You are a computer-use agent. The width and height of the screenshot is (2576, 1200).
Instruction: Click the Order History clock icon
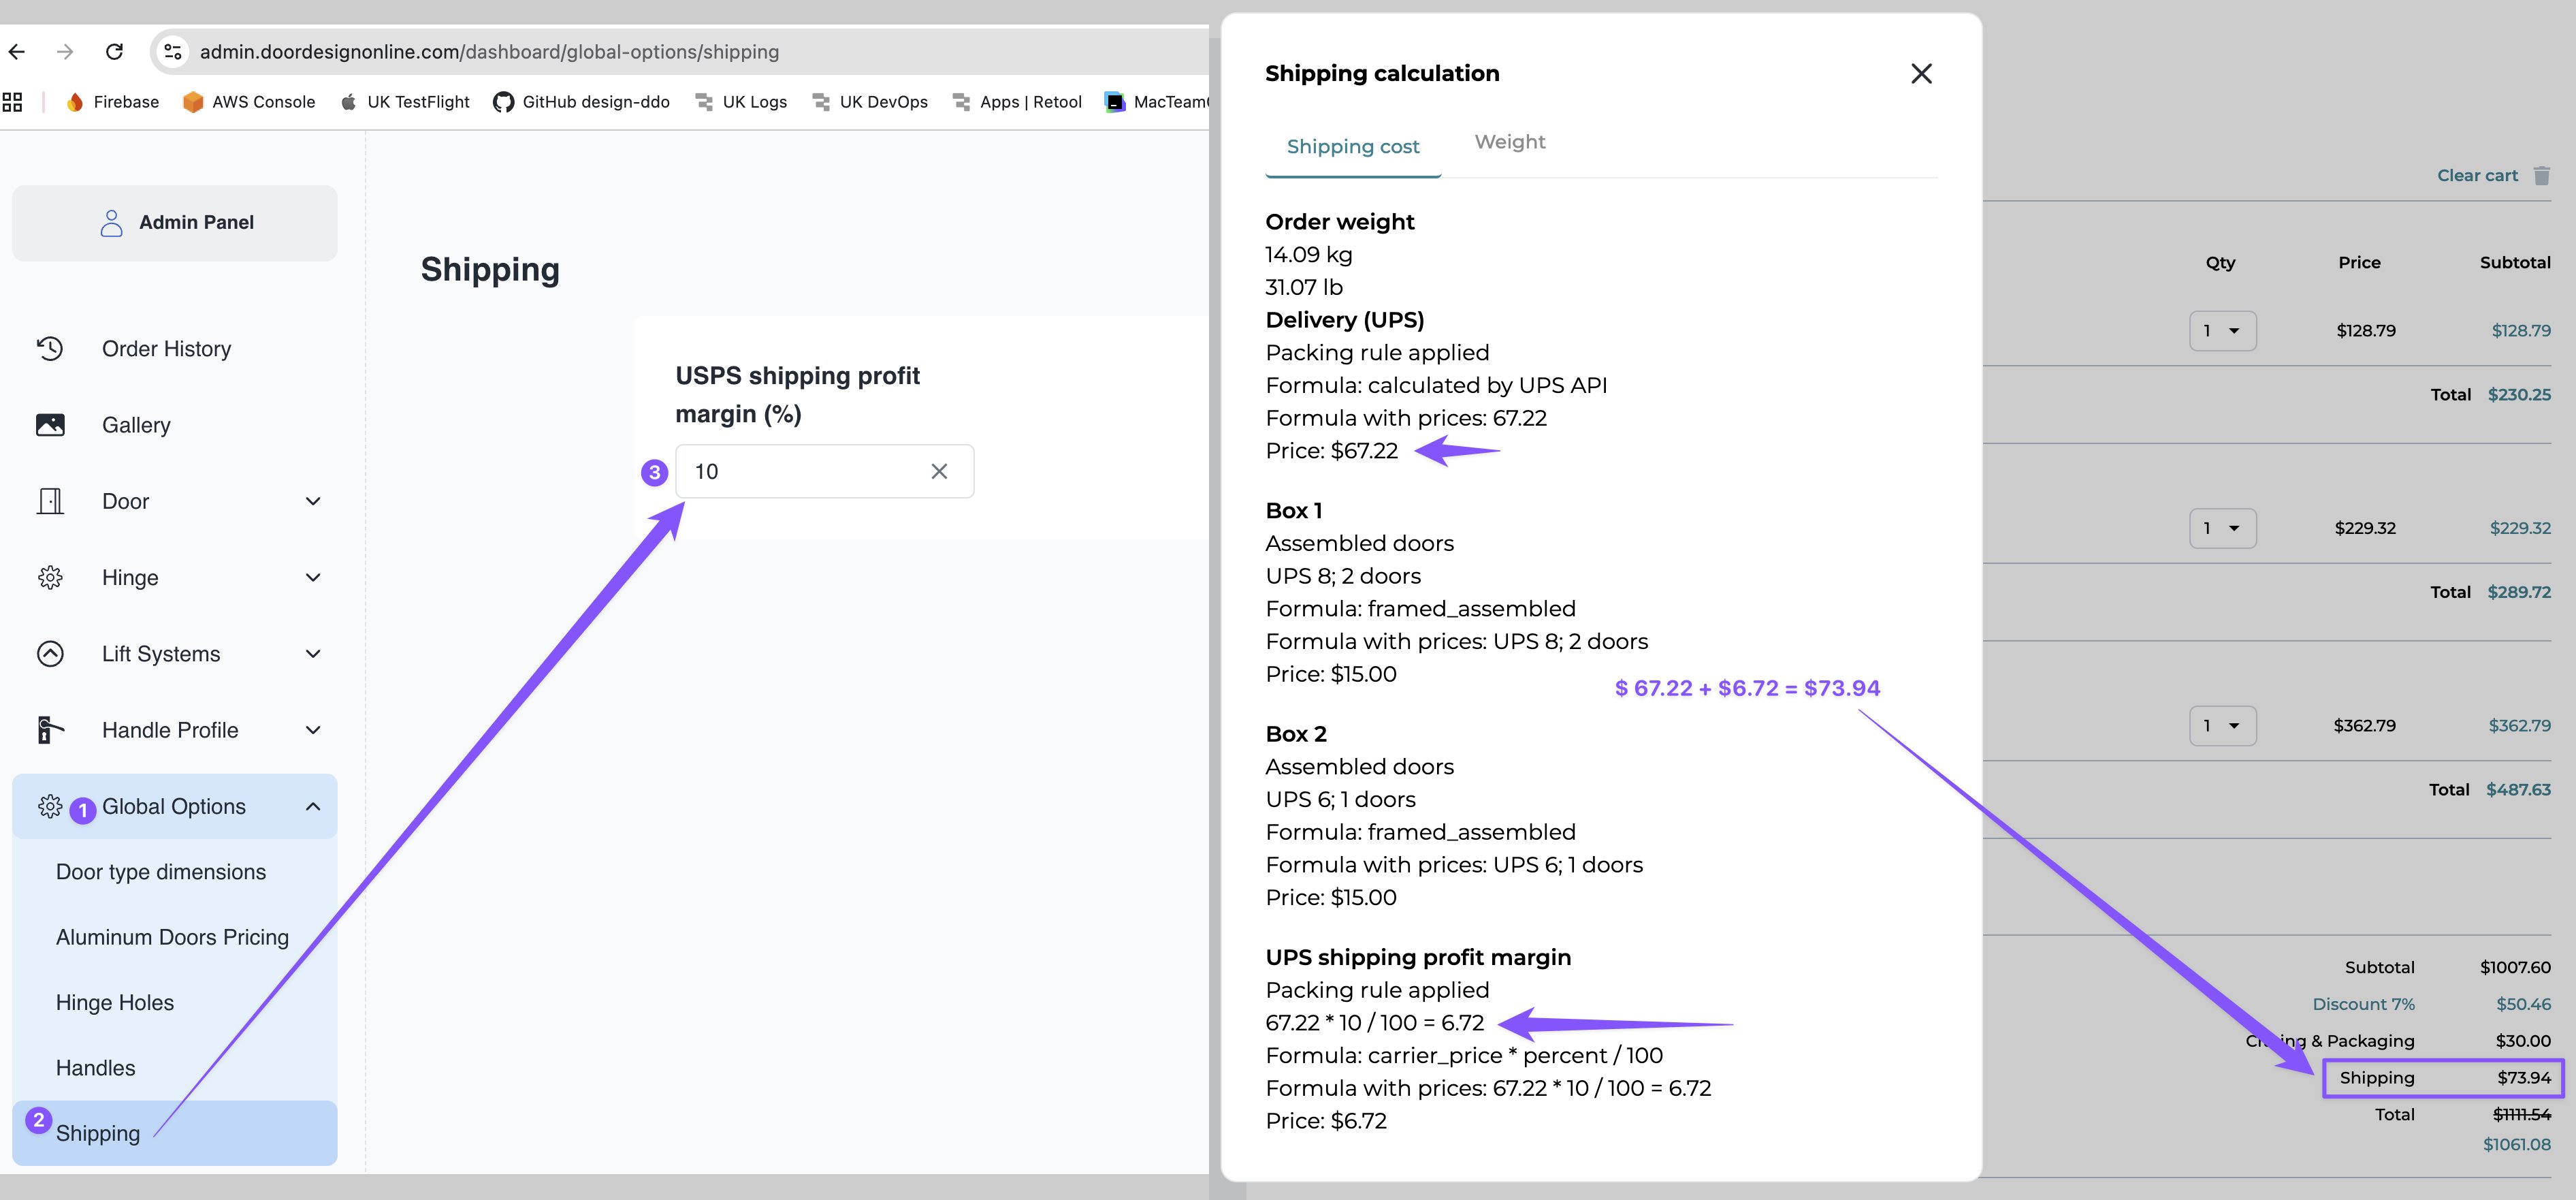point(50,349)
